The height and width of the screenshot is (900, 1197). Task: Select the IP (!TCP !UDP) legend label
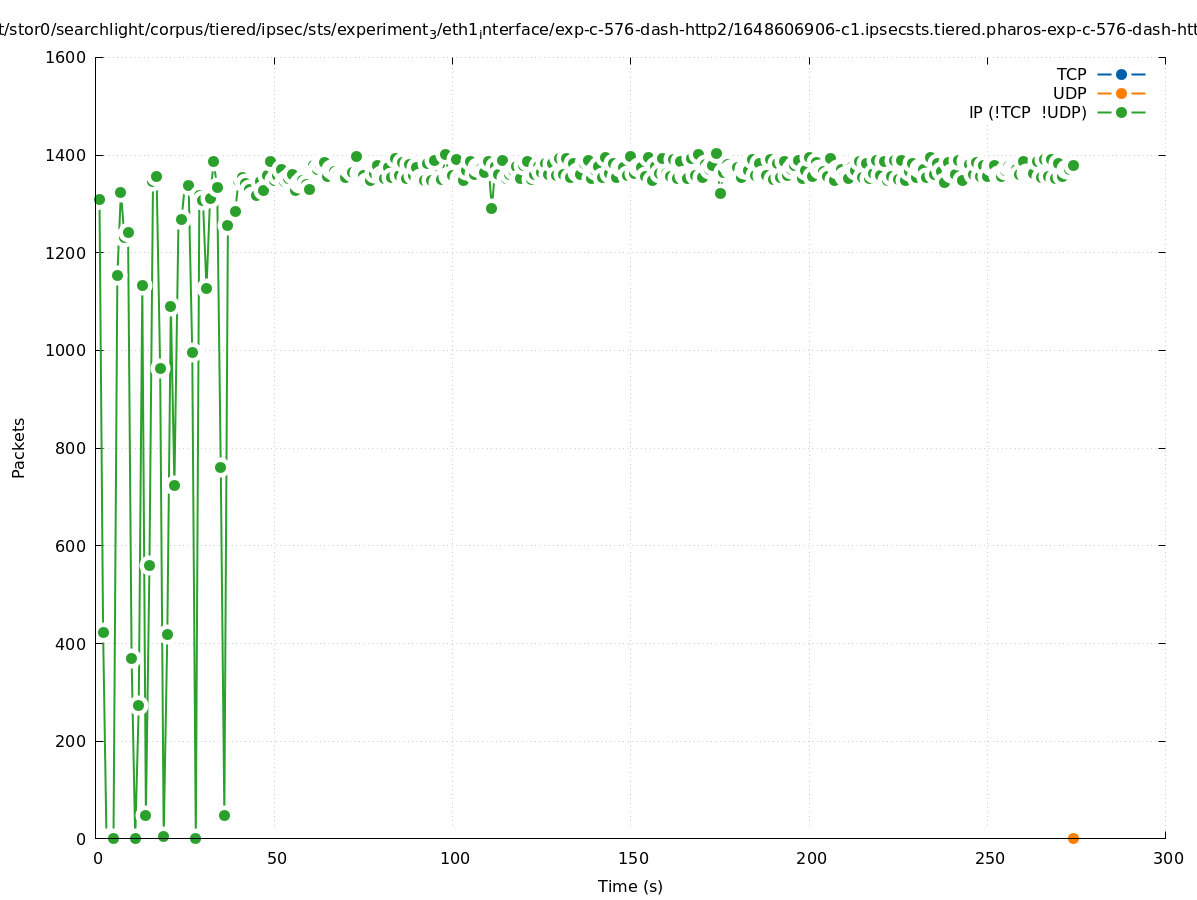tap(1027, 112)
